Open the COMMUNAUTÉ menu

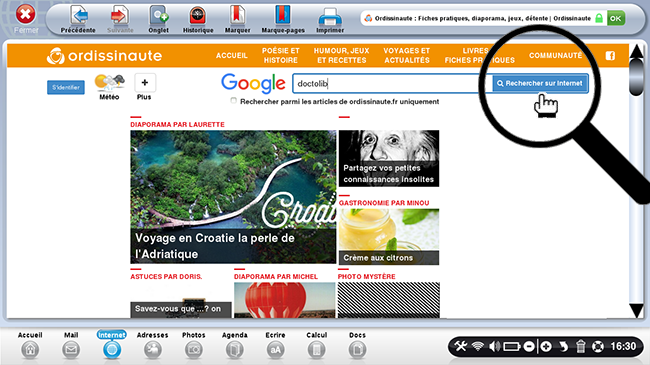555,56
